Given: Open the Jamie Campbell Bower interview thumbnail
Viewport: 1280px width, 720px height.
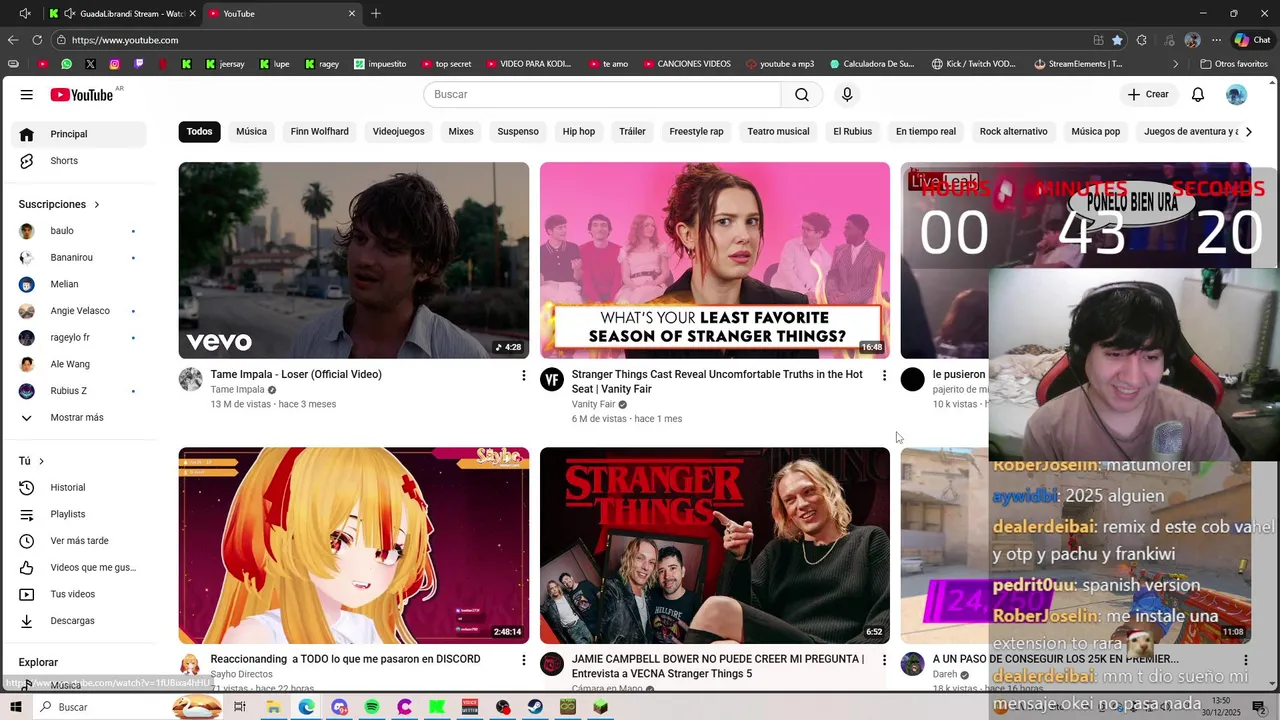Looking at the screenshot, I should [x=715, y=545].
